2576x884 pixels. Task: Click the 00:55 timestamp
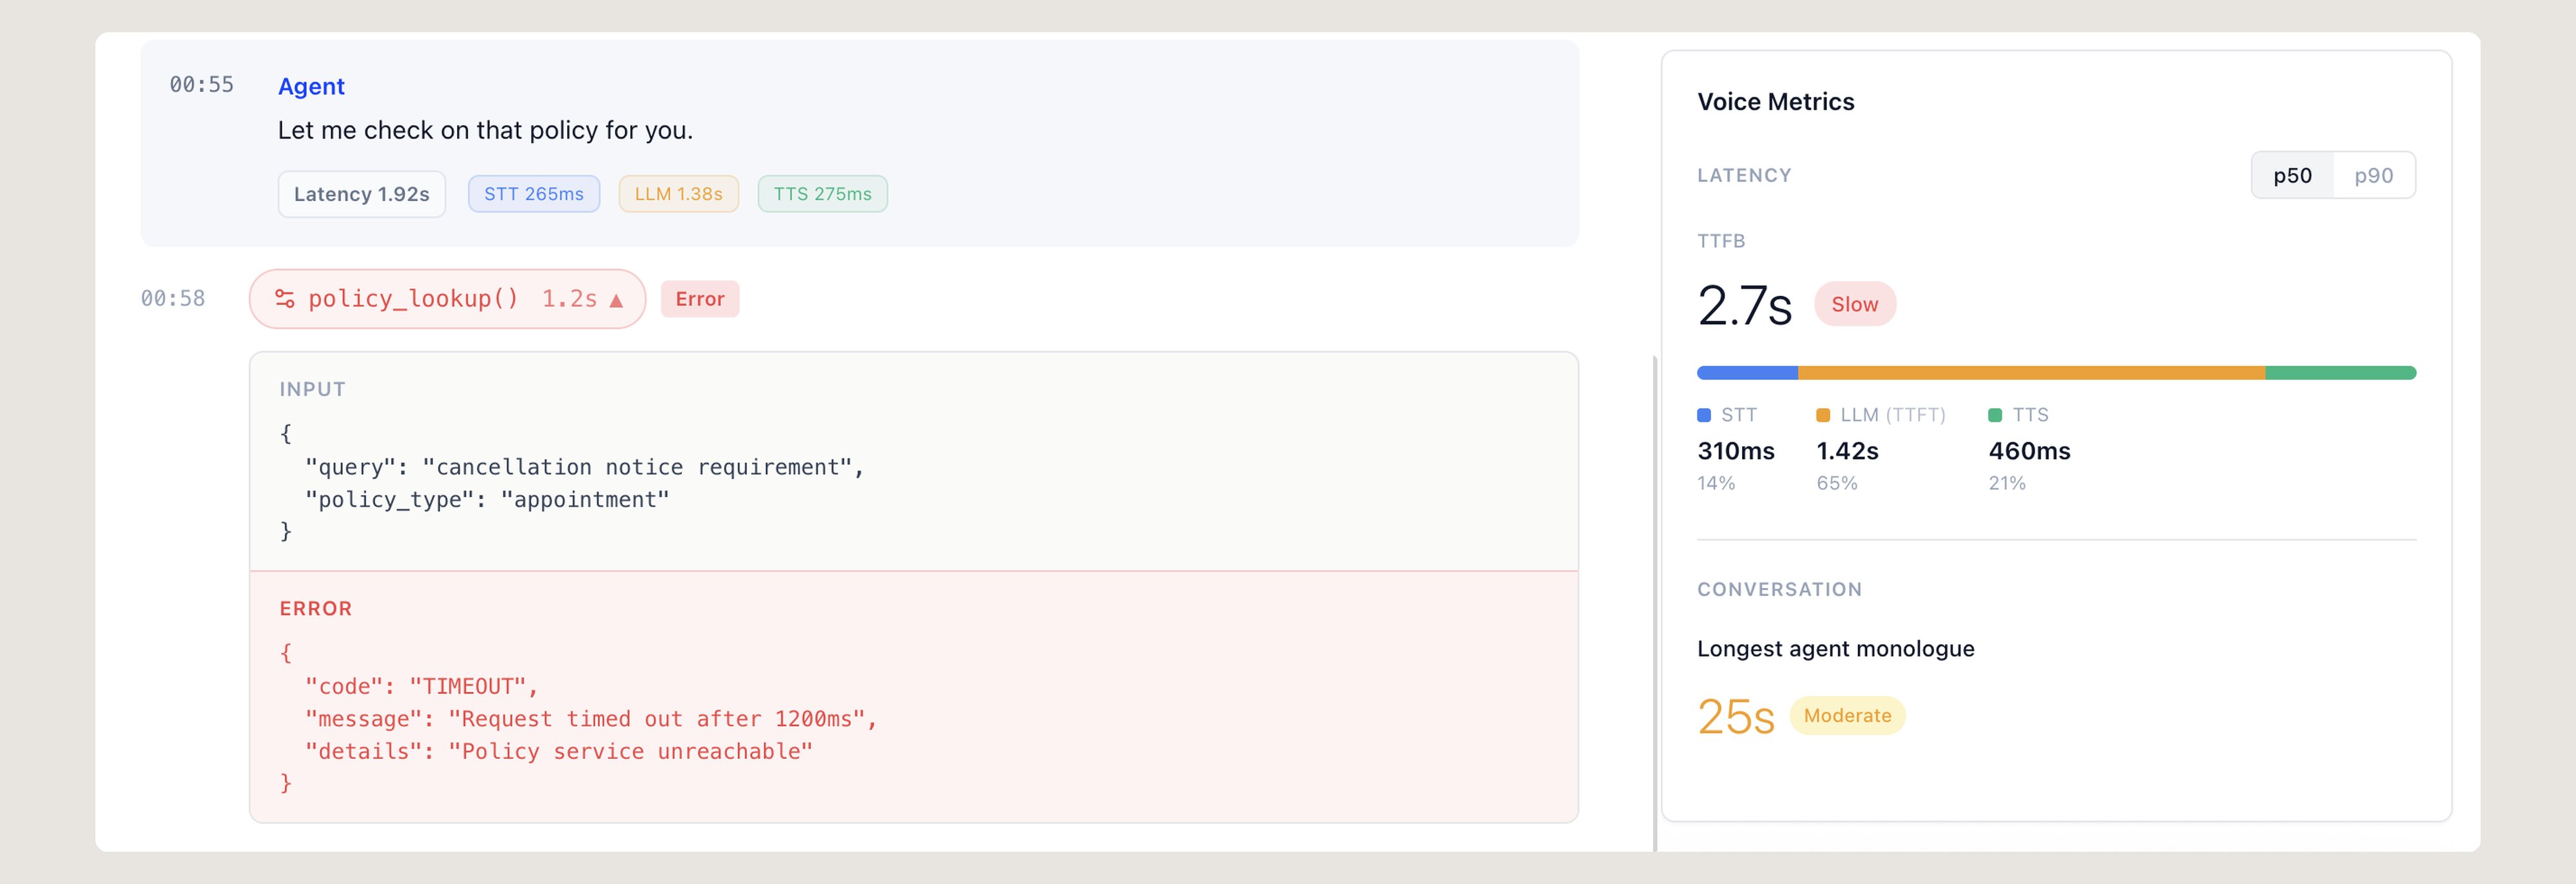[201, 85]
